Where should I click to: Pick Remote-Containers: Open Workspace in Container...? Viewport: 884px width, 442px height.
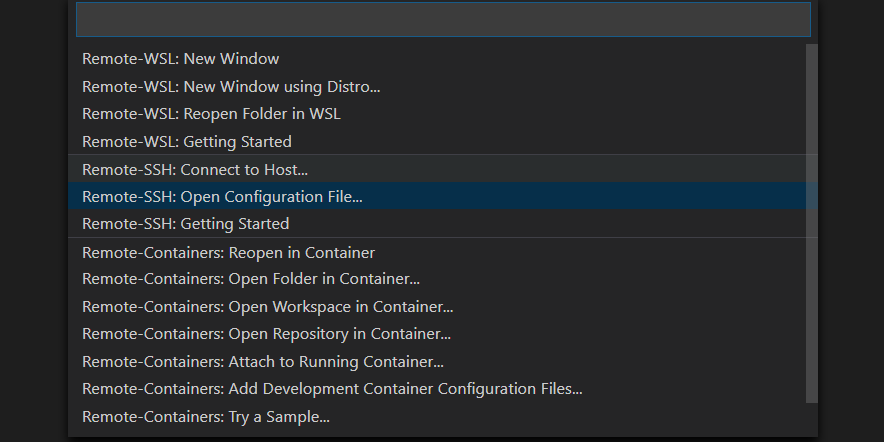[443, 307]
